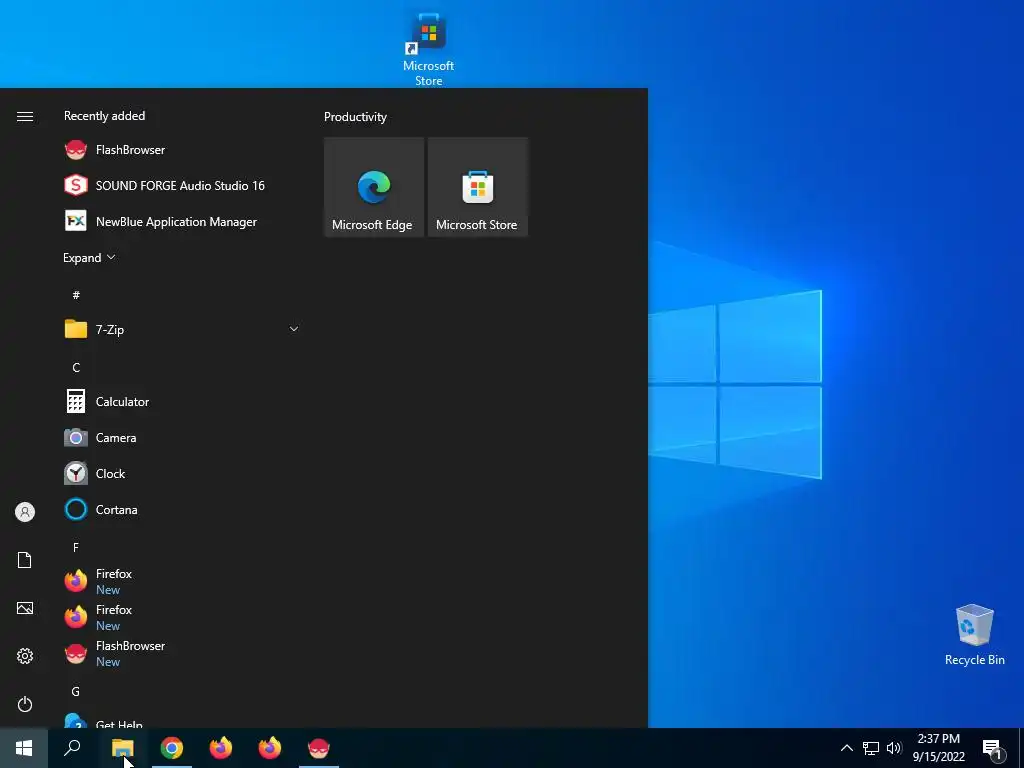Click the Windows Start button
The image size is (1024, 768).
click(24, 748)
